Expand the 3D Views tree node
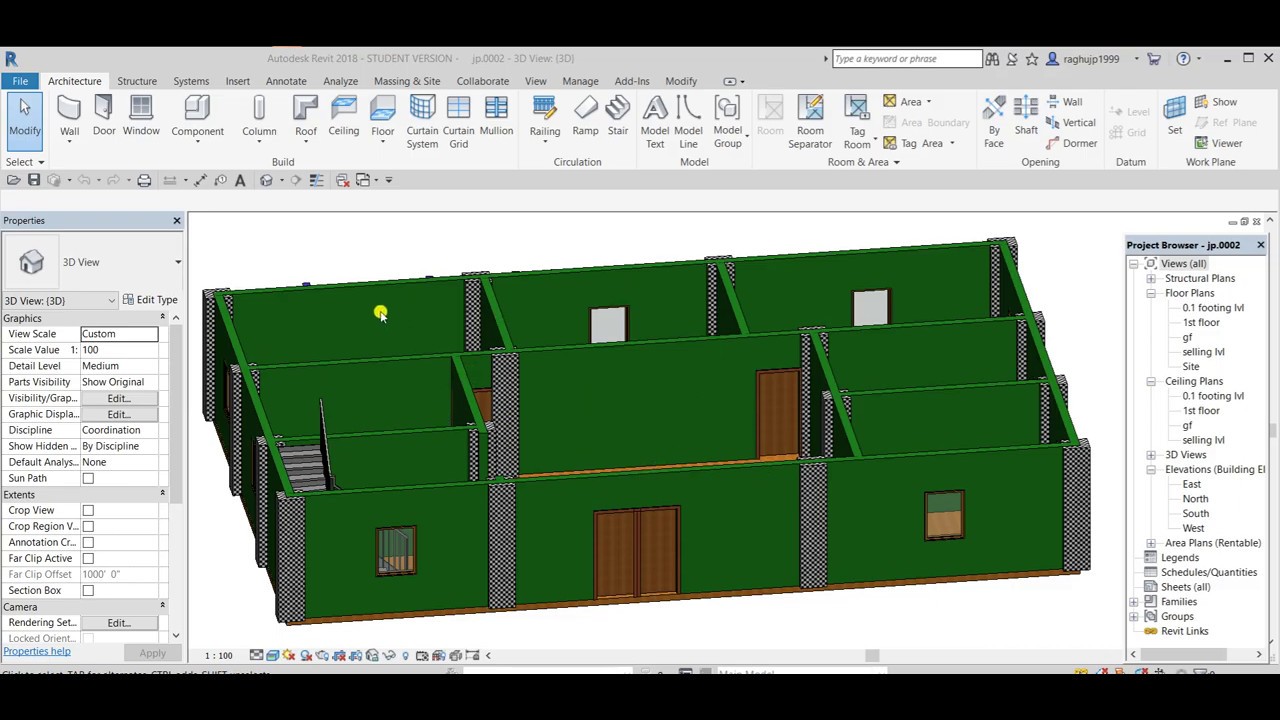The height and width of the screenshot is (720, 1280). [1151, 455]
